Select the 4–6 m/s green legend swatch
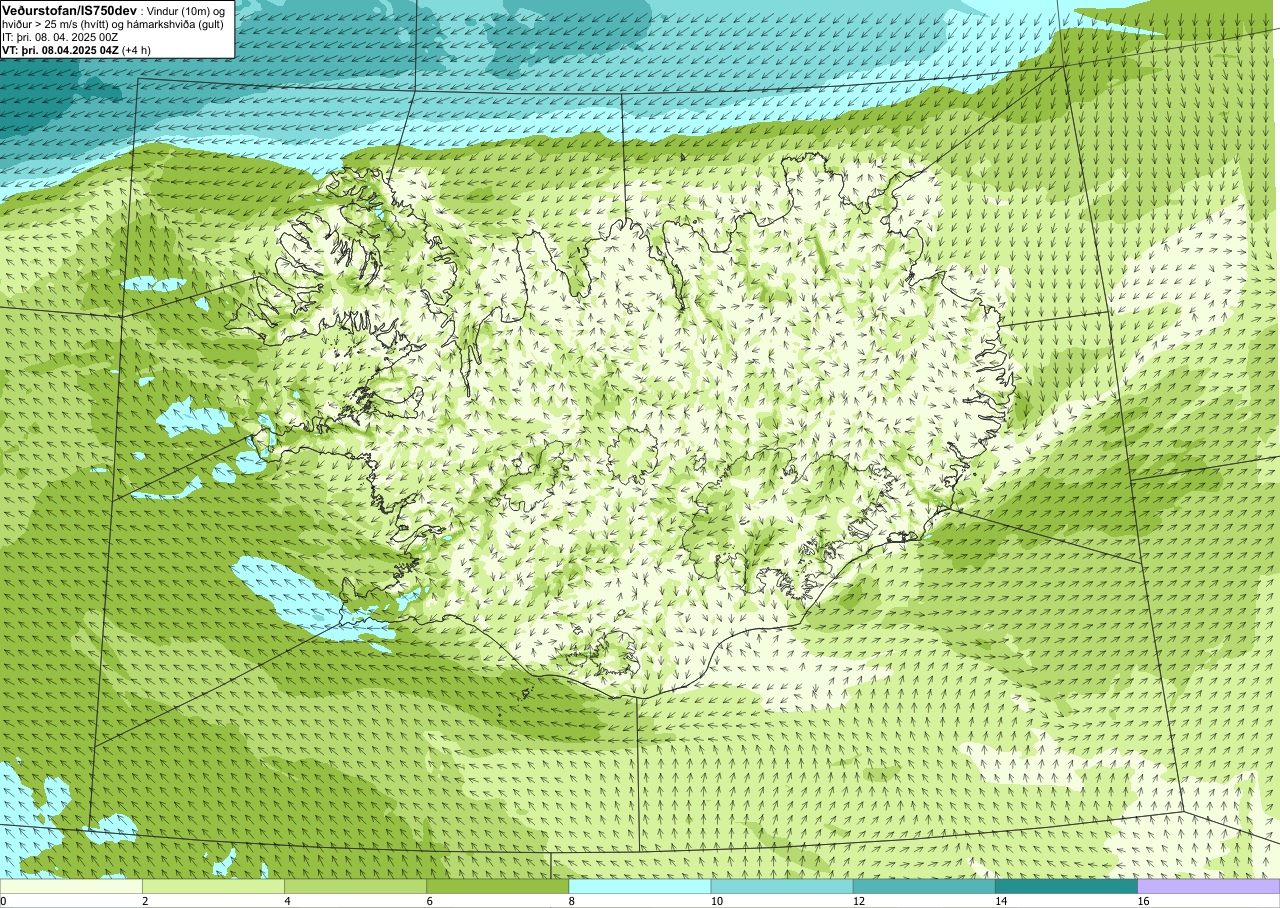 (x=355, y=886)
